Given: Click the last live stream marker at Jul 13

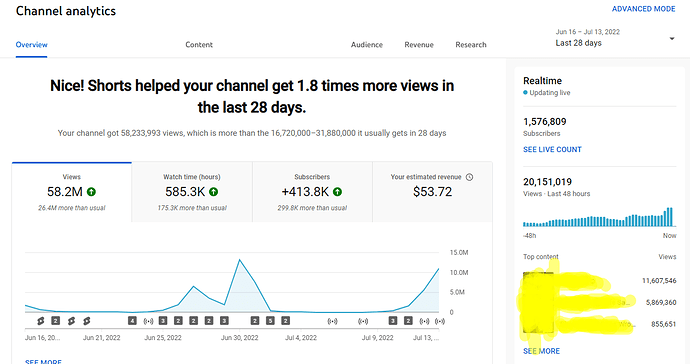Looking at the screenshot, I should point(440,321).
